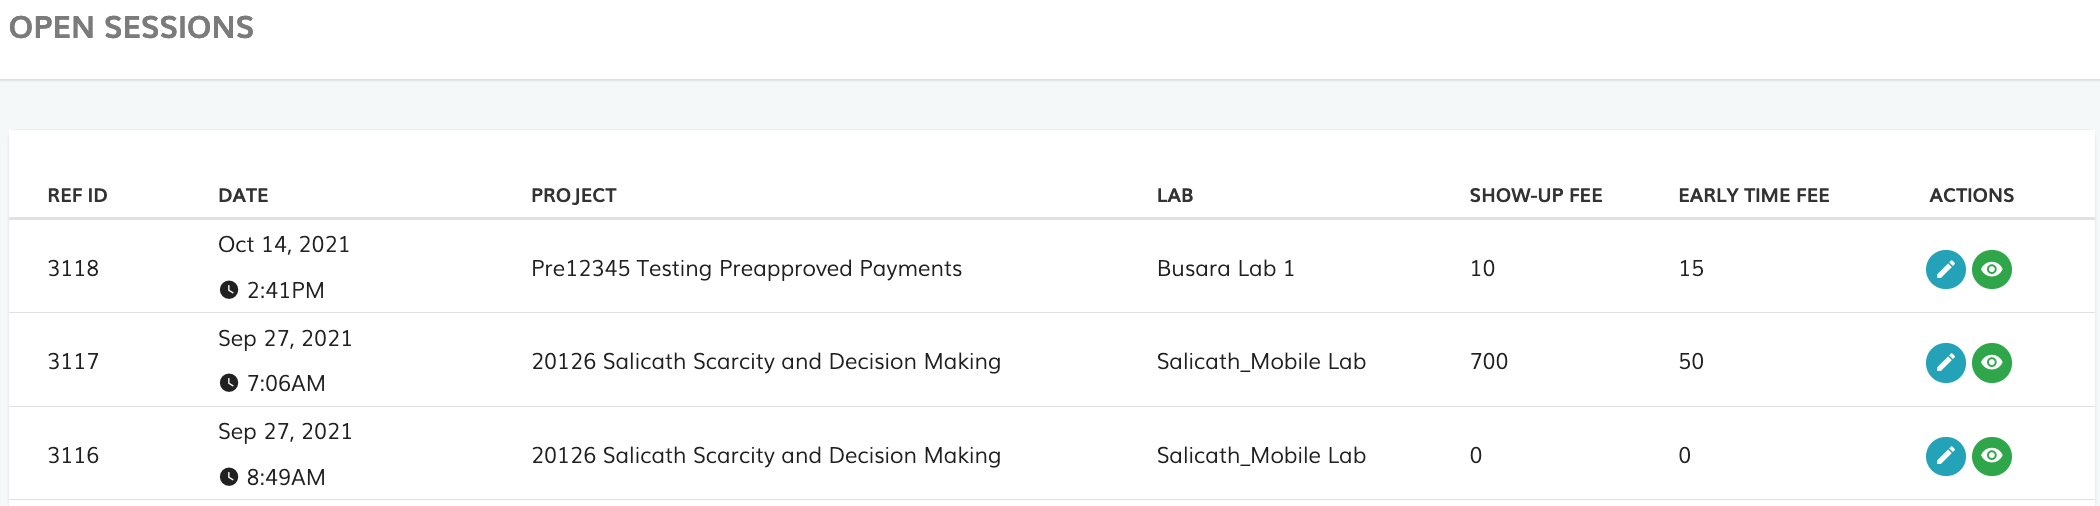
Task: Edit session 3117 using pencil icon
Action: (x=1945, y=362)
